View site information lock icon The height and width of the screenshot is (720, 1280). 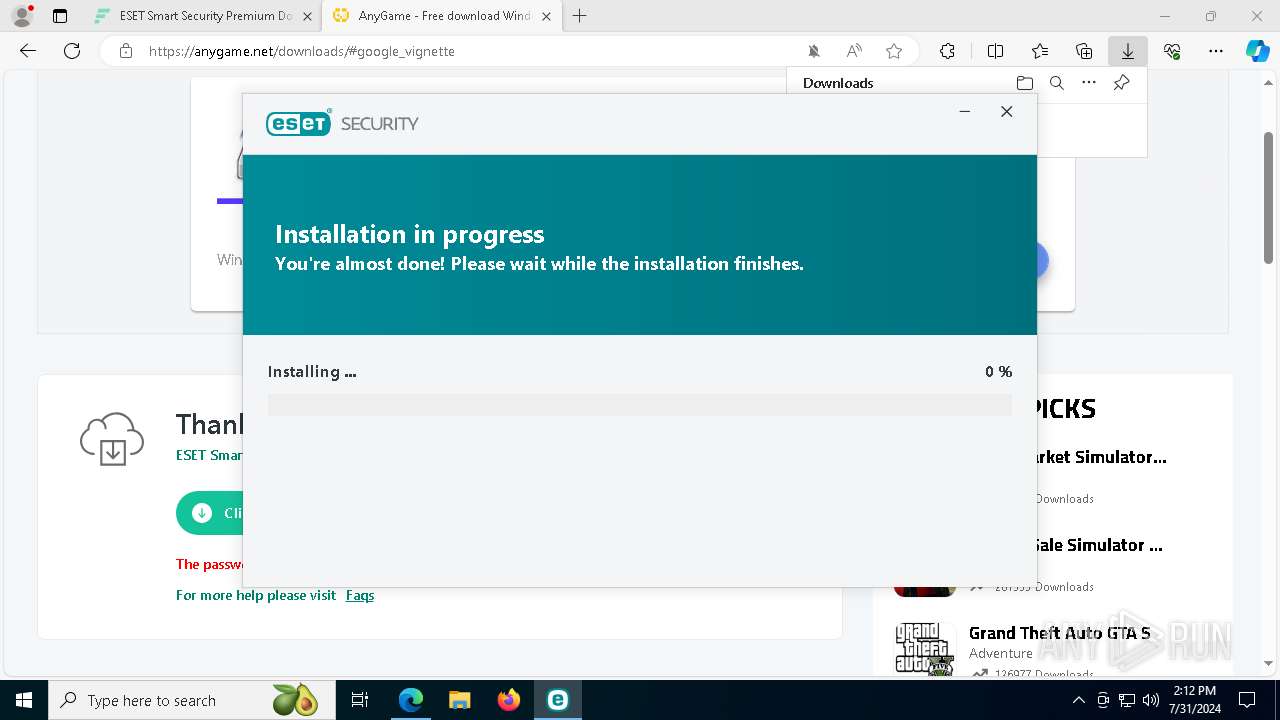126,51
